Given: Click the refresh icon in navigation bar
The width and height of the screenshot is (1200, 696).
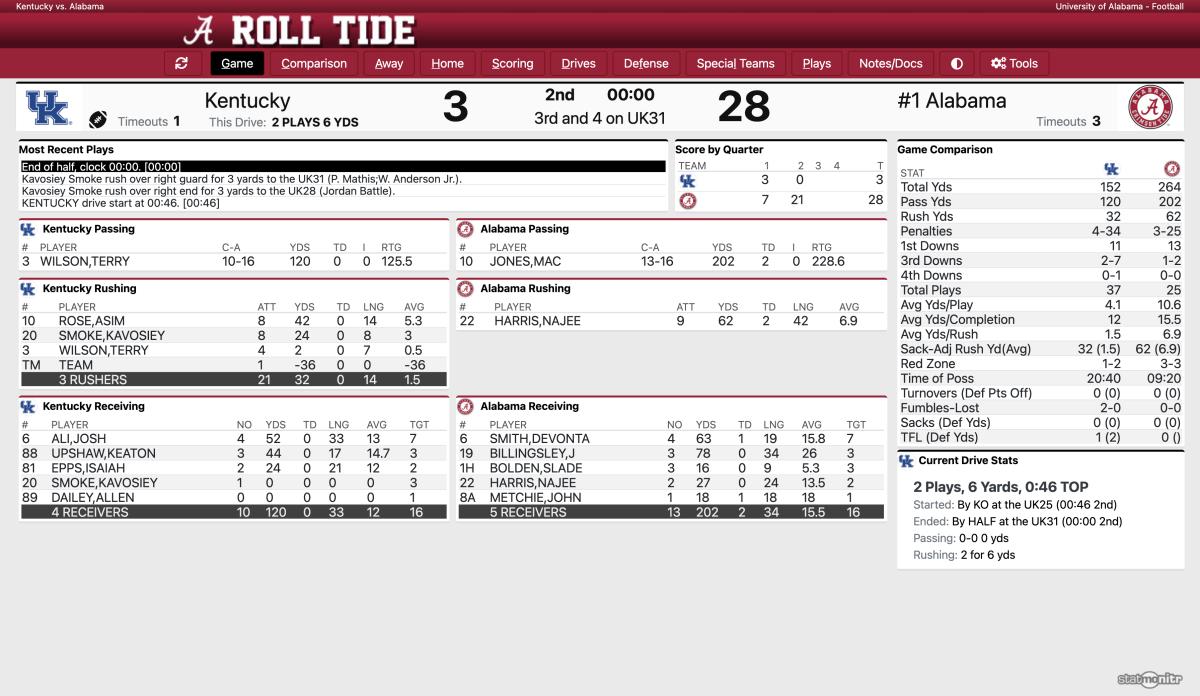Looking at the screenshot, I should point(181,63).
